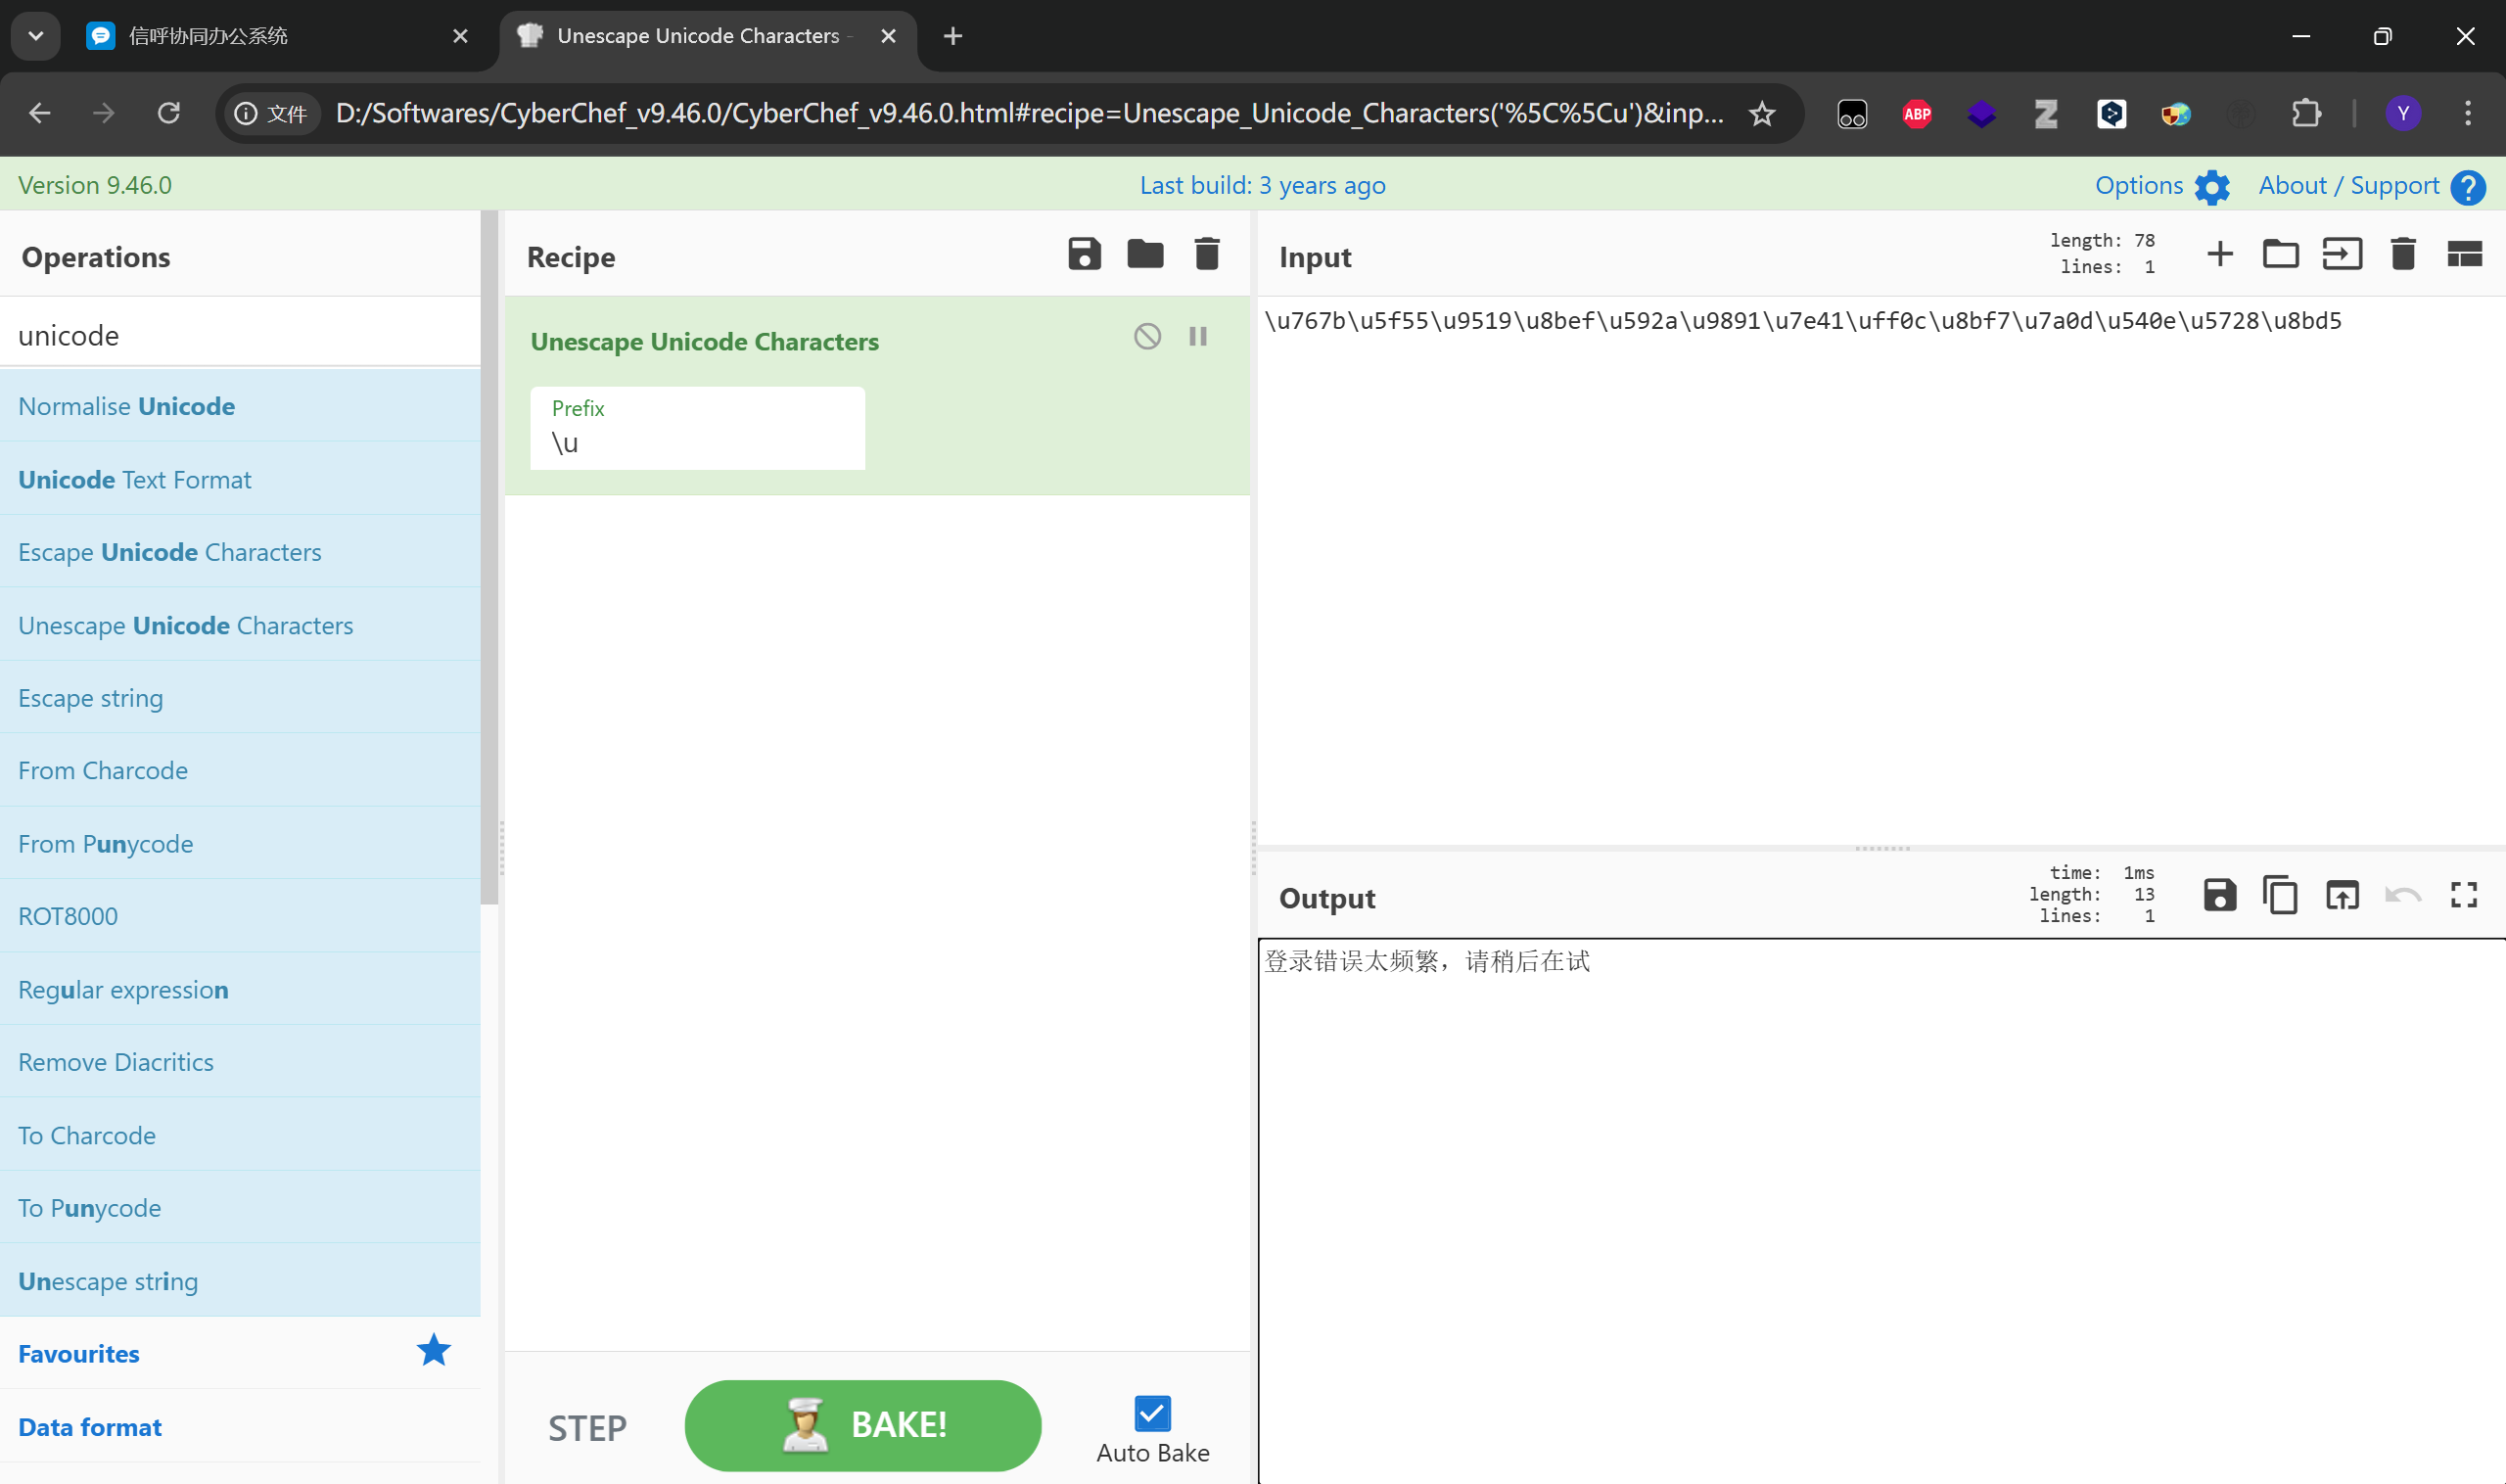Load a recipe with the folder icon
2506x1484 pixels.
tap(1145, 254)
